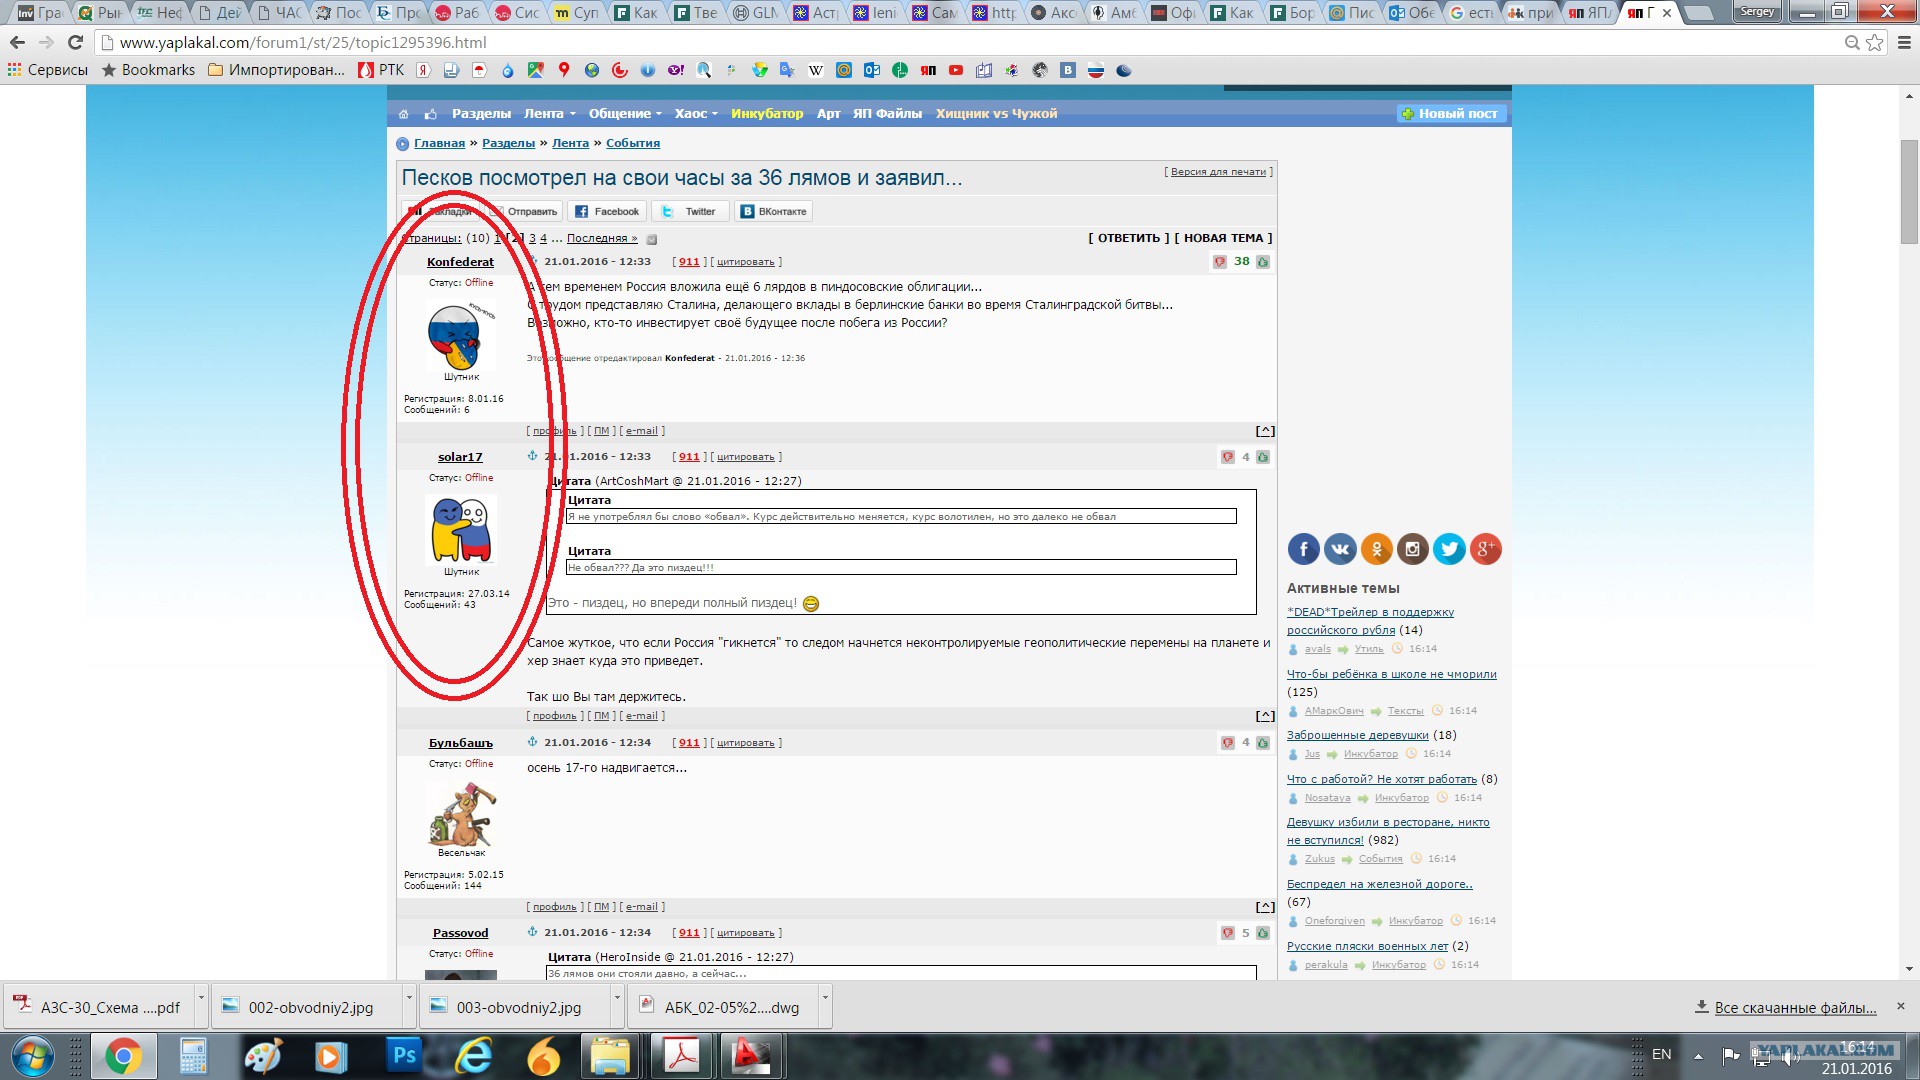The image size is (1920, 1080).
Task: Open the VK round social icon
Action: pyautogui.click(x=1340, y=548)
